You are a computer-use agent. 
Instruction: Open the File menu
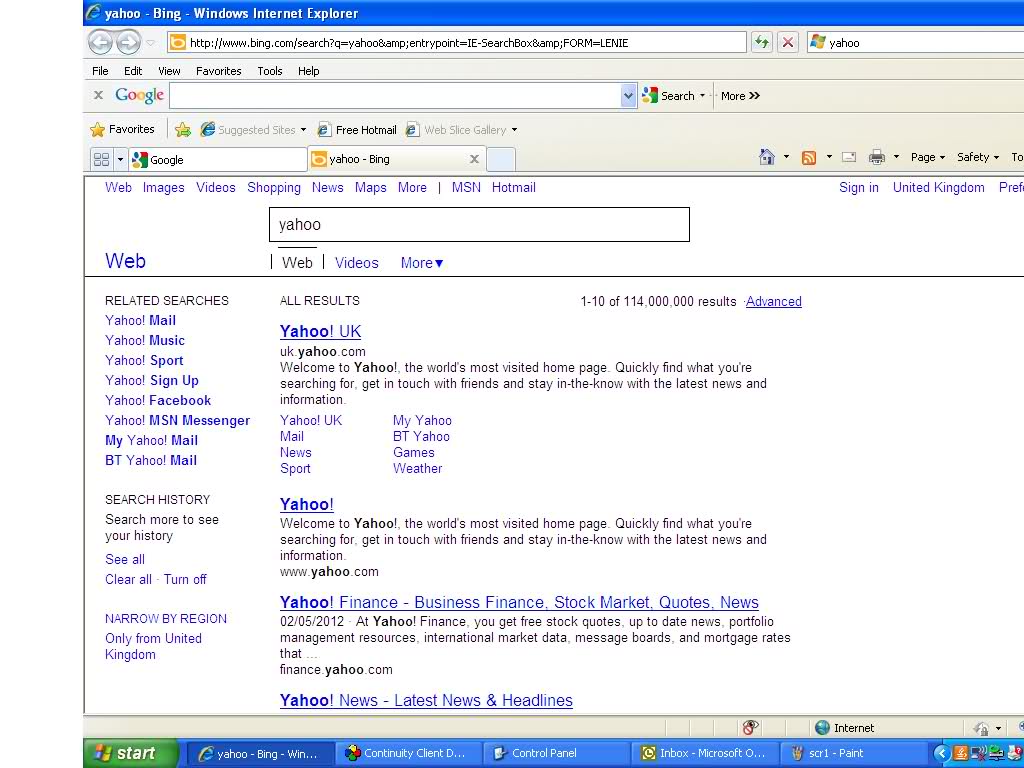100,71
